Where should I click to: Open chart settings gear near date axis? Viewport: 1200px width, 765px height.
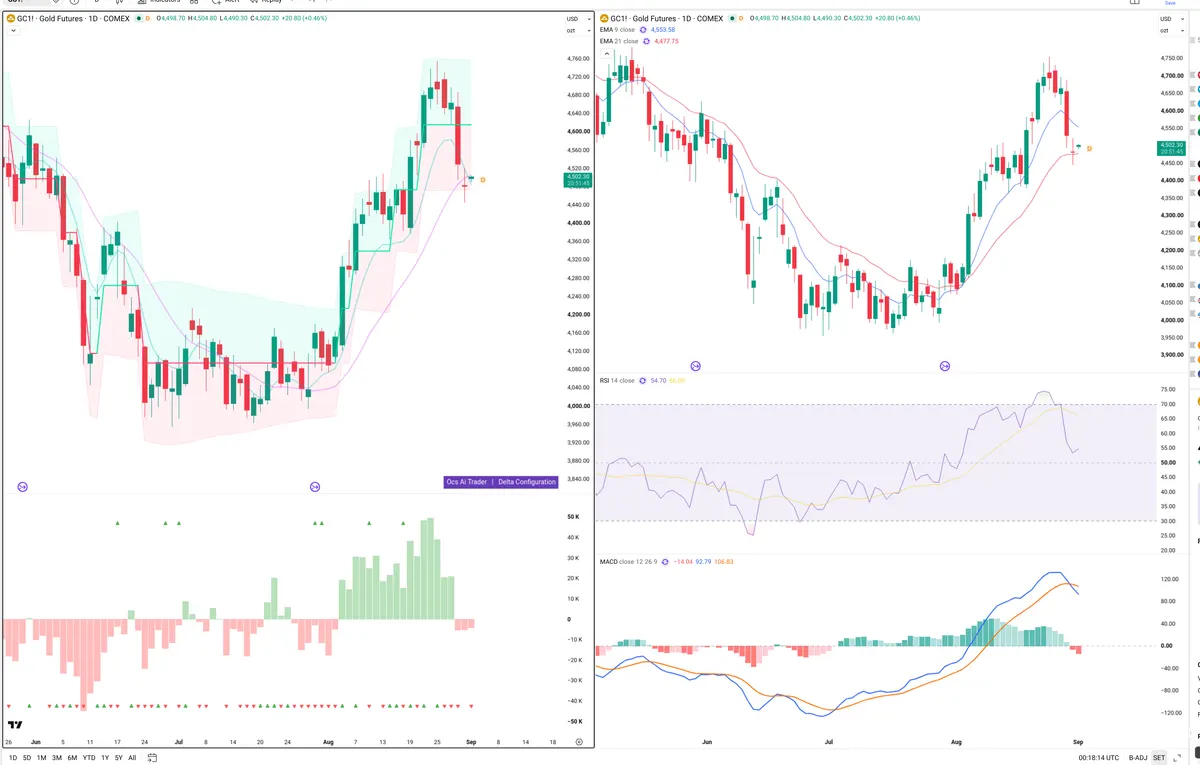[x=579, y=742]
